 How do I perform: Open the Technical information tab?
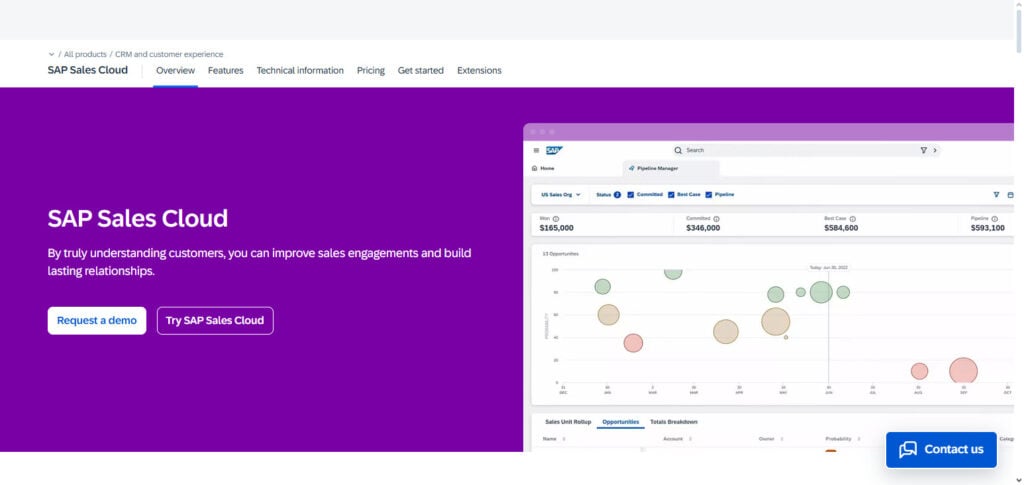[300, 70]
